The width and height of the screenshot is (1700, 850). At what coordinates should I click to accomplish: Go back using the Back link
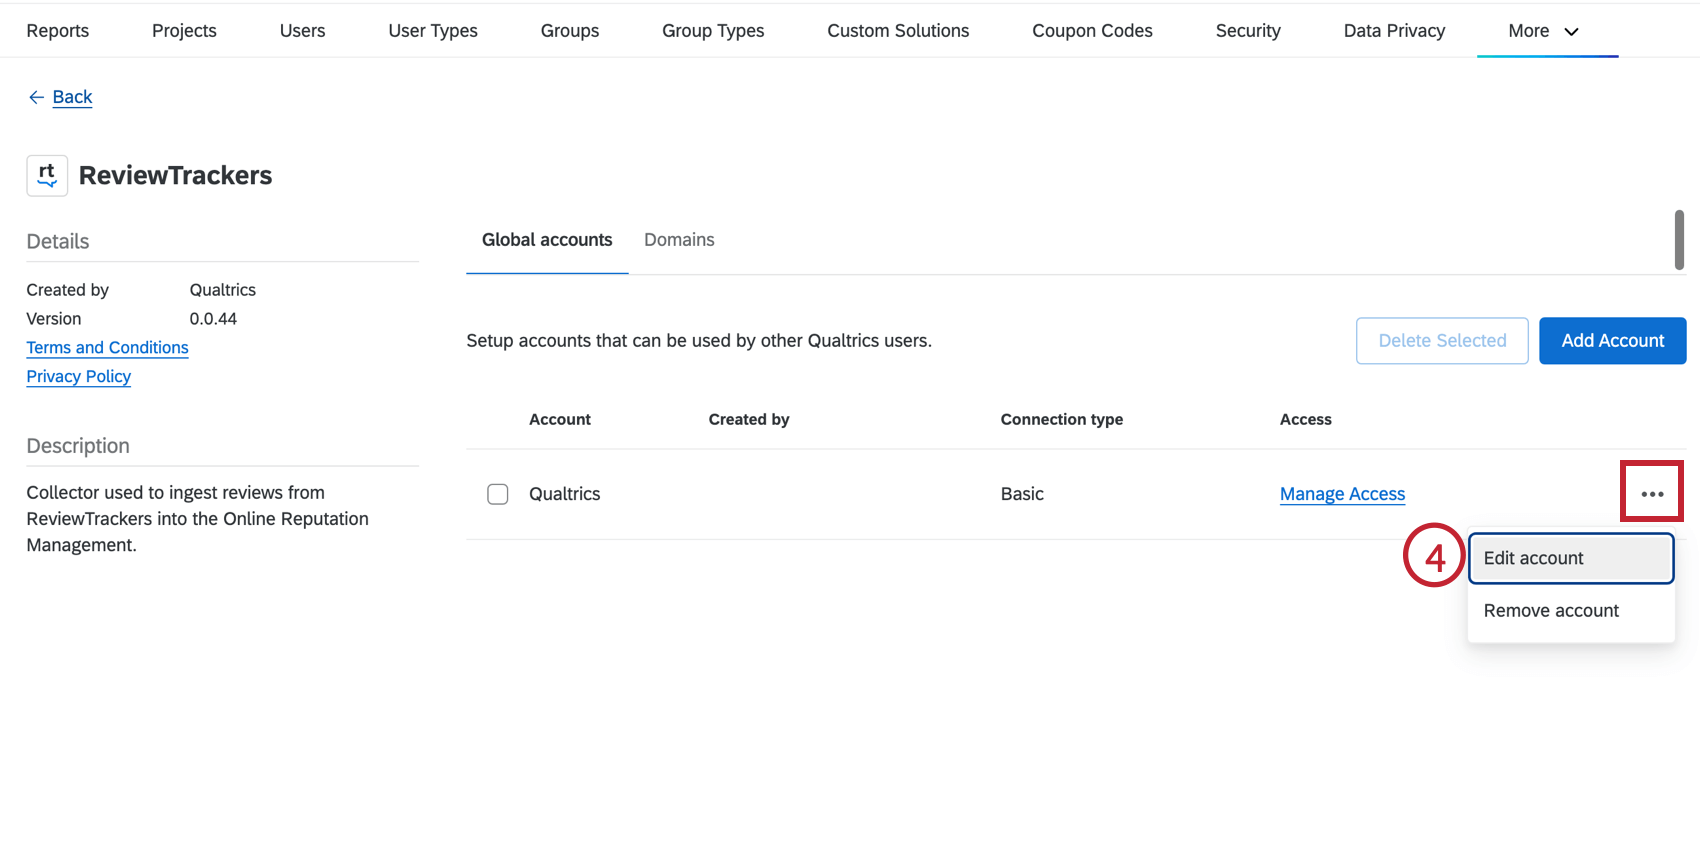72,97
